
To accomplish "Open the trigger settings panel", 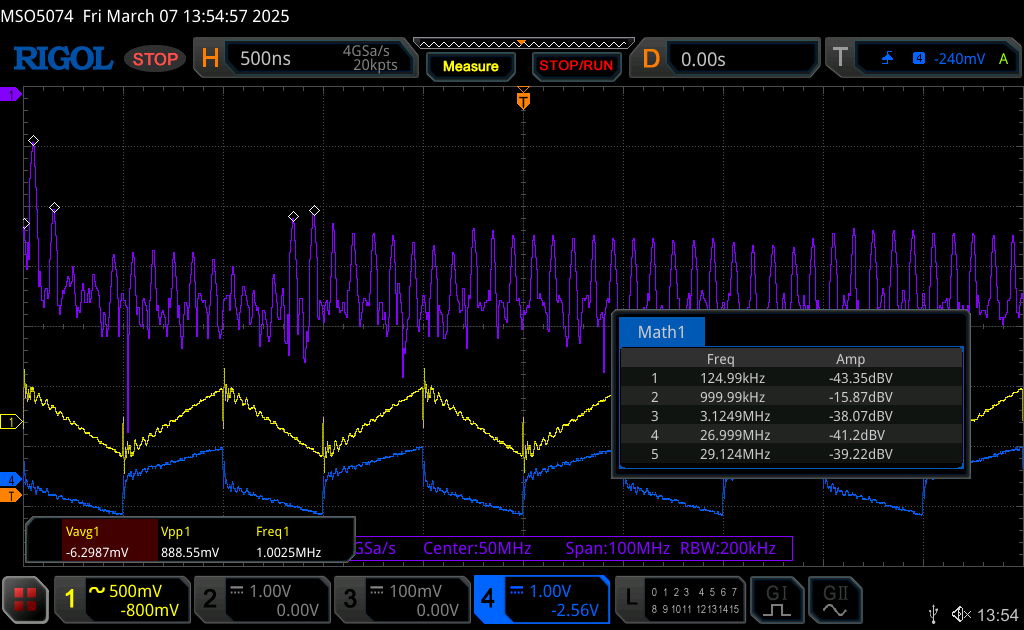I will [921, 59].
